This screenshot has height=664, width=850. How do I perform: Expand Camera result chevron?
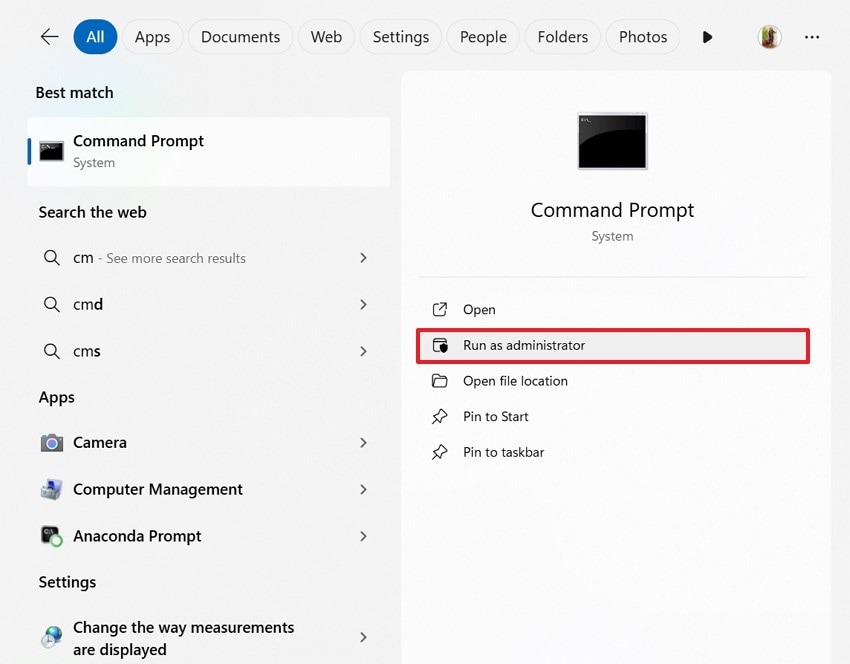click(363, 443)
